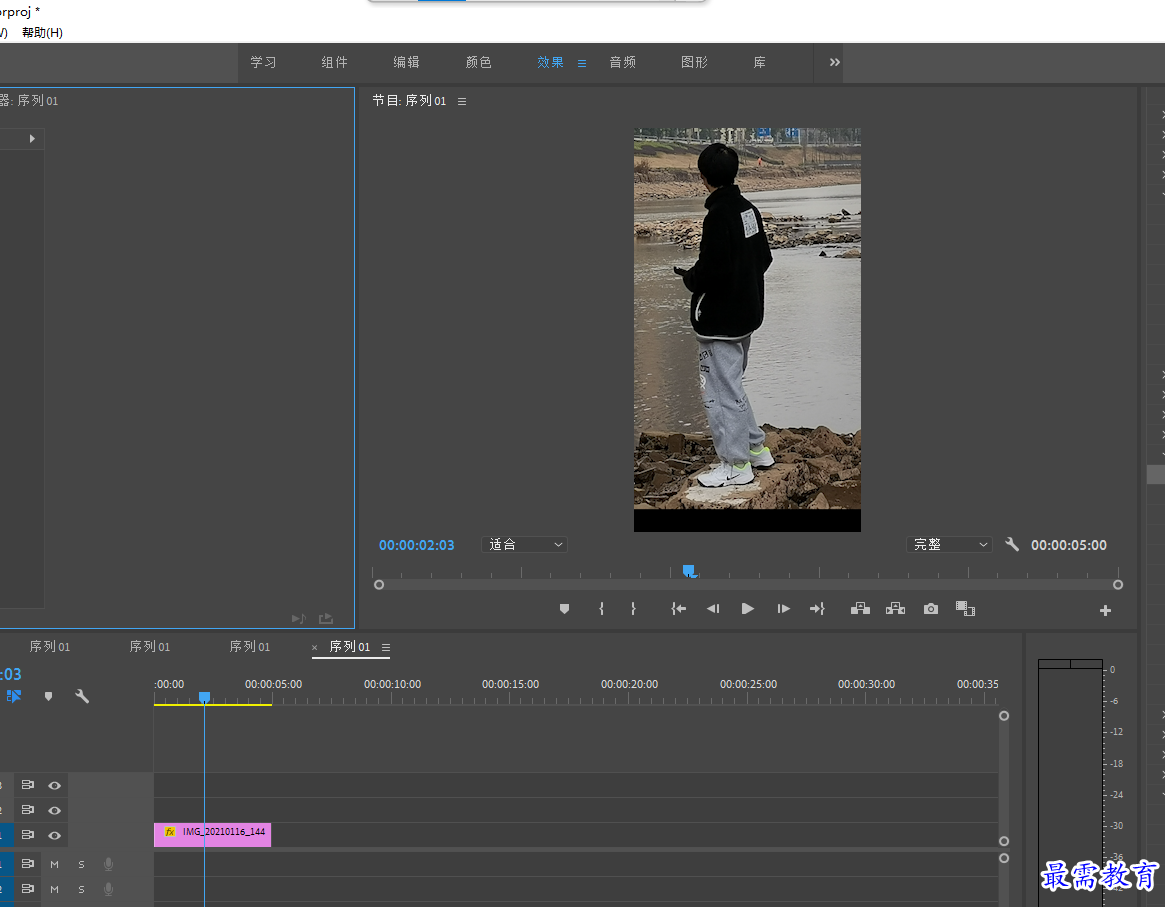1165x907 pixels.
Task: Step forward one frame
Action: click(x=783, y=609)
